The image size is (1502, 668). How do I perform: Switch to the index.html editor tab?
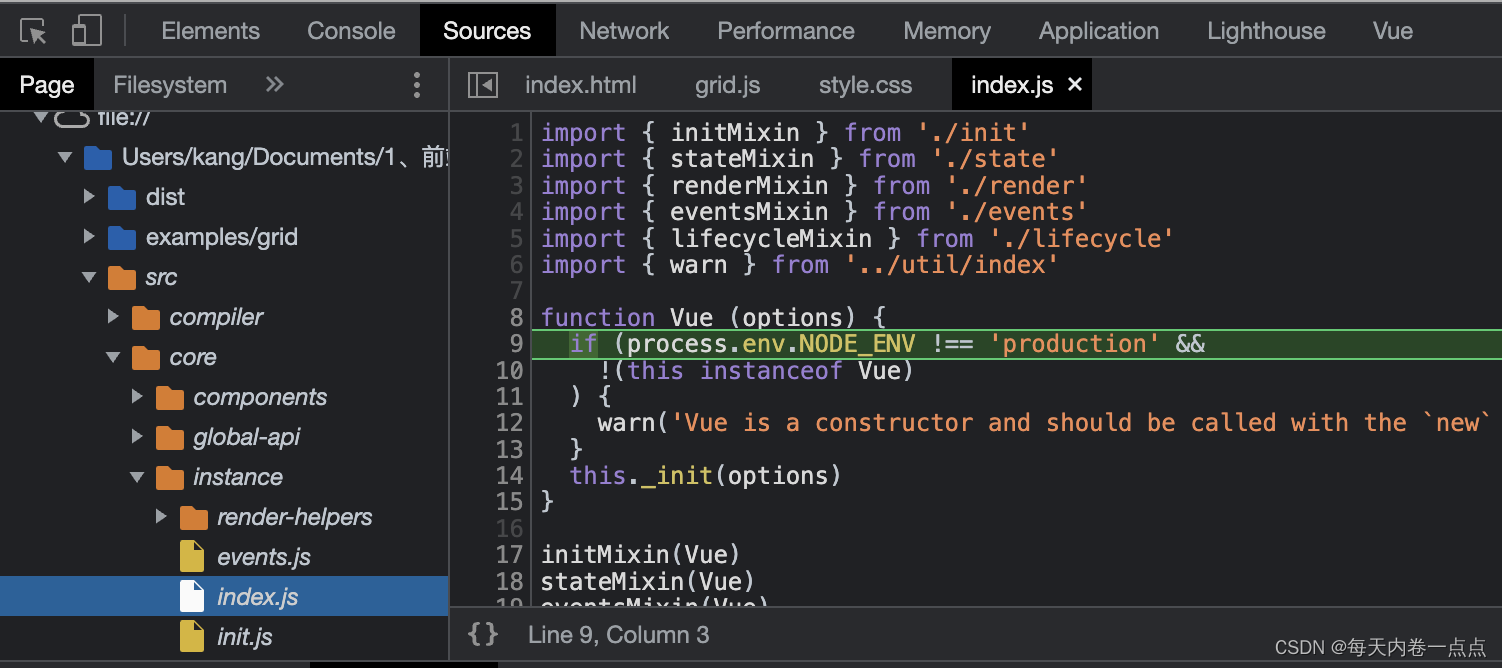point(581,85)
